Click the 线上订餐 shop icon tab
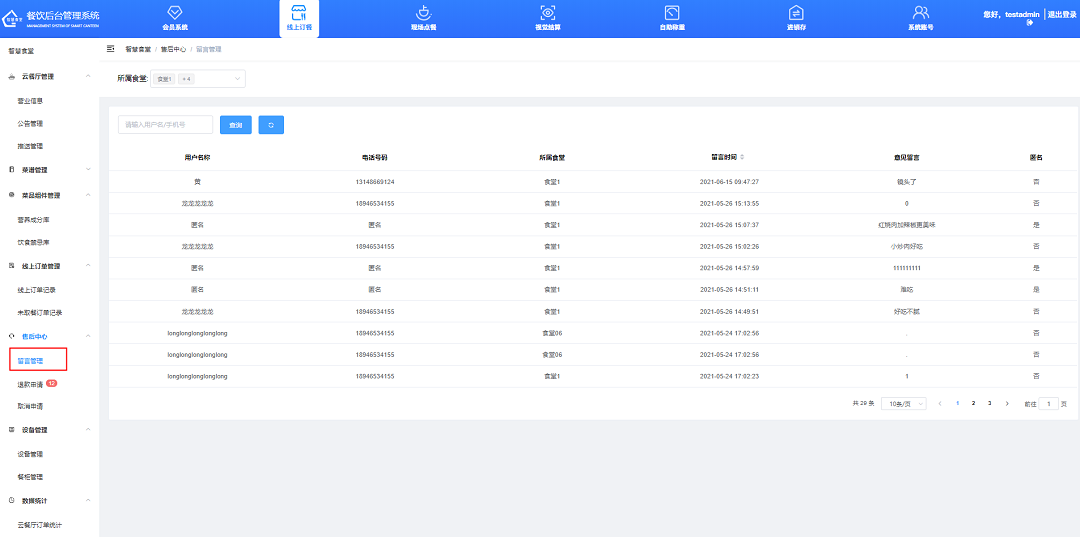Viewport: 1080px width, 537px height. click(298, 17)
